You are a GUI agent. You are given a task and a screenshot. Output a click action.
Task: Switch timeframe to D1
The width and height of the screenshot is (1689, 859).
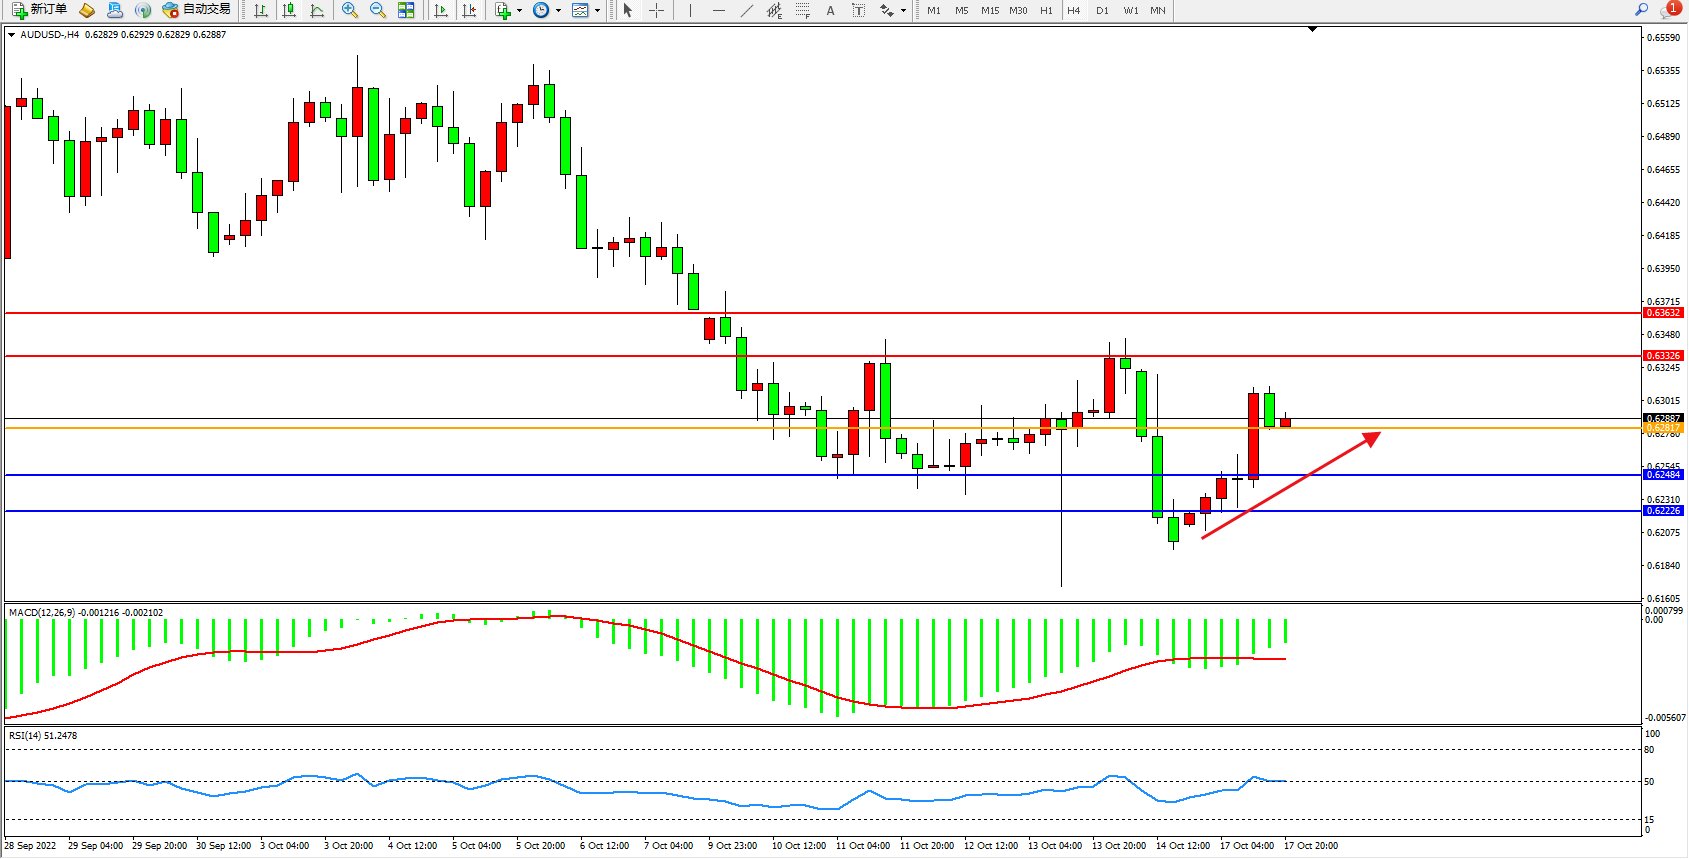(1102, 10)
